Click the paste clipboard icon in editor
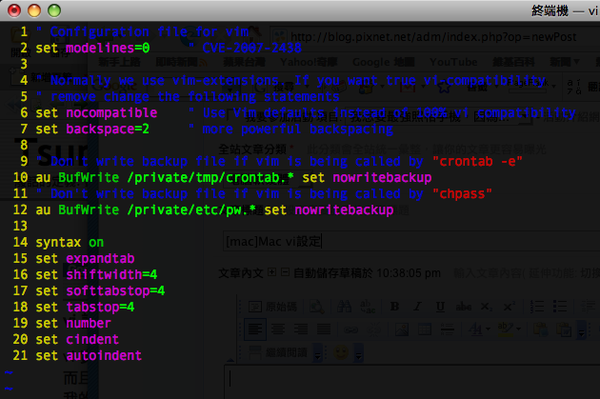This screenshot has width=600, height=399. [x=540, y=330]
